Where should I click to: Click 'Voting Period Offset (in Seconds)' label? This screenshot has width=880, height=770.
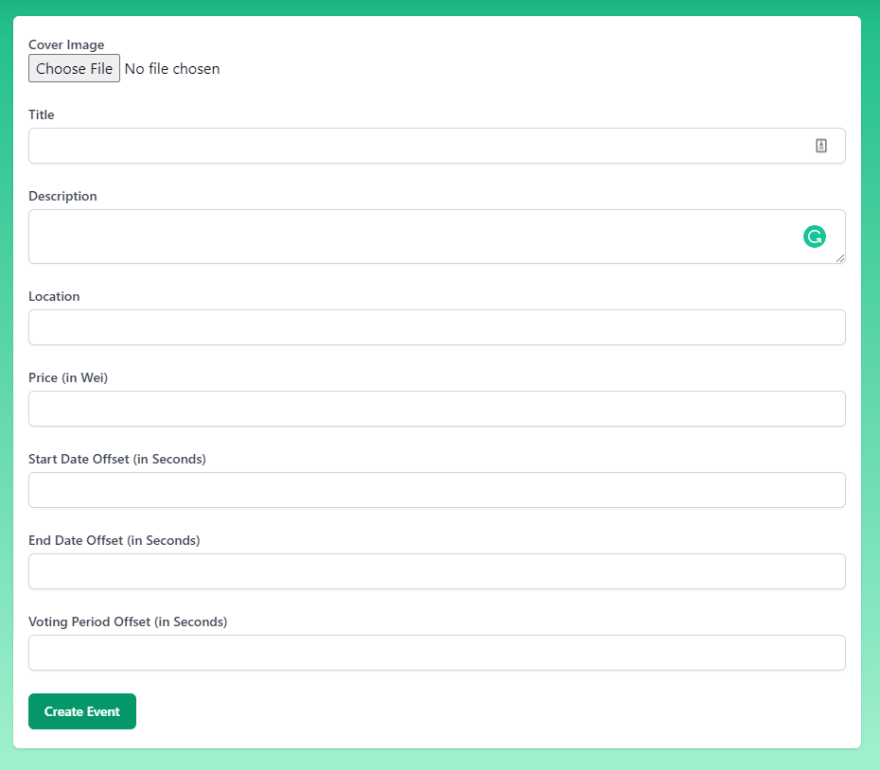point(128,622)
